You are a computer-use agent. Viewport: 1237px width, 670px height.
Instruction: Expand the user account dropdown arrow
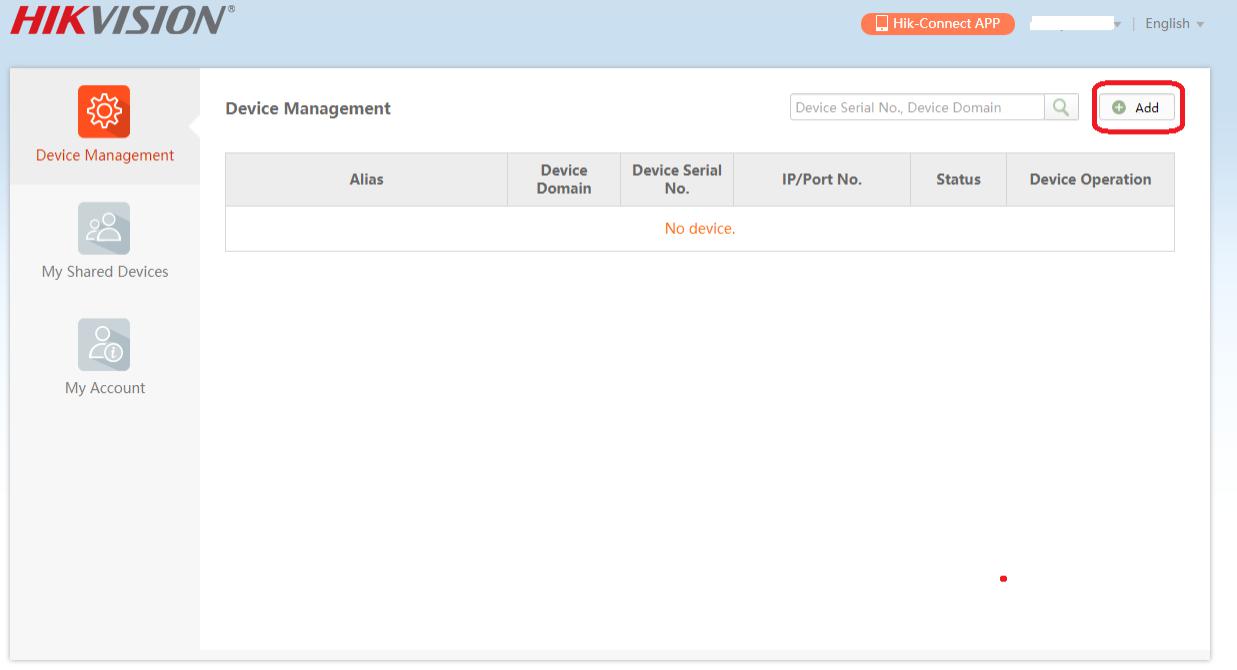click(x=1116, y=24)
